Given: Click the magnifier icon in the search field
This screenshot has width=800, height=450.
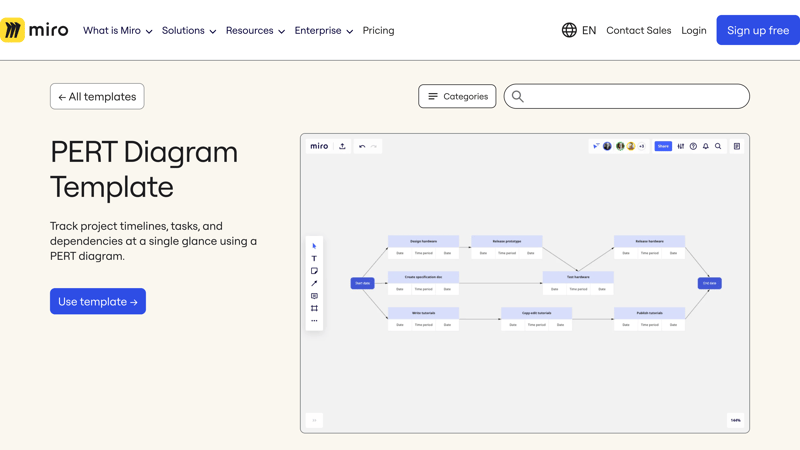Looking at the screenshot, I should tap(517, 96).
